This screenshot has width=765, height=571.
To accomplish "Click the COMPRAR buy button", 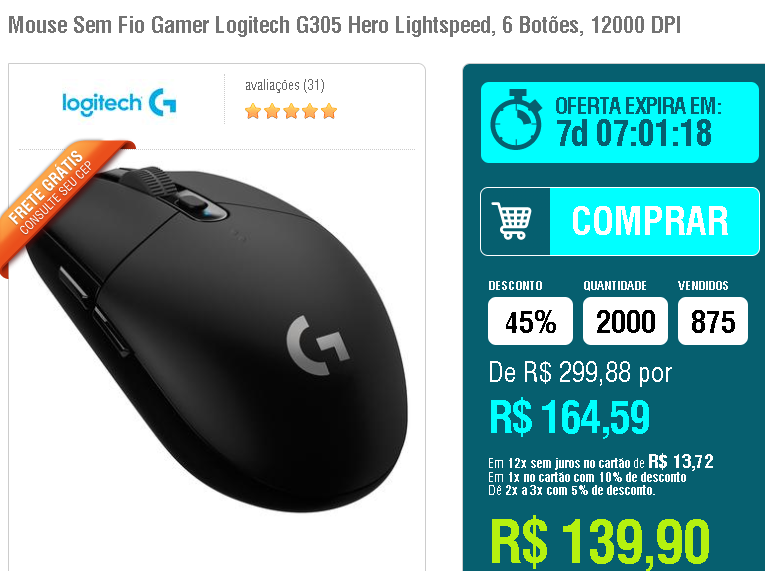I will point(620,222).
